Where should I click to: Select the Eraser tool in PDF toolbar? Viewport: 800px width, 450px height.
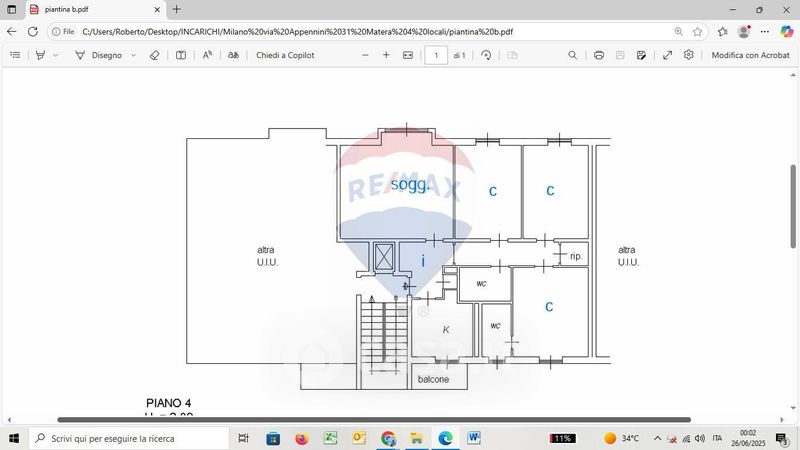(x=154, y=55)
